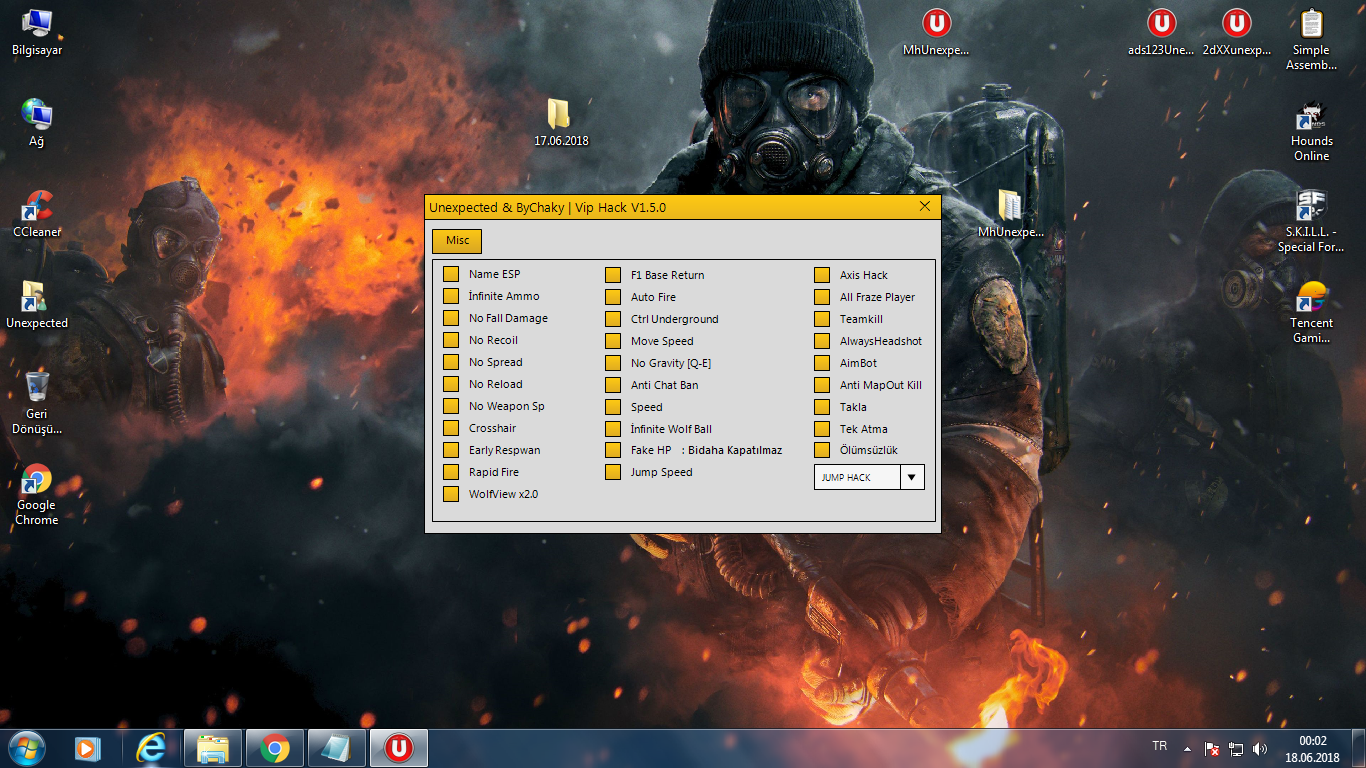Image resolution: width=1366 pixels, height=768 pixels.
Task: Open the volume control in tray
Action: coord(1260,748)
